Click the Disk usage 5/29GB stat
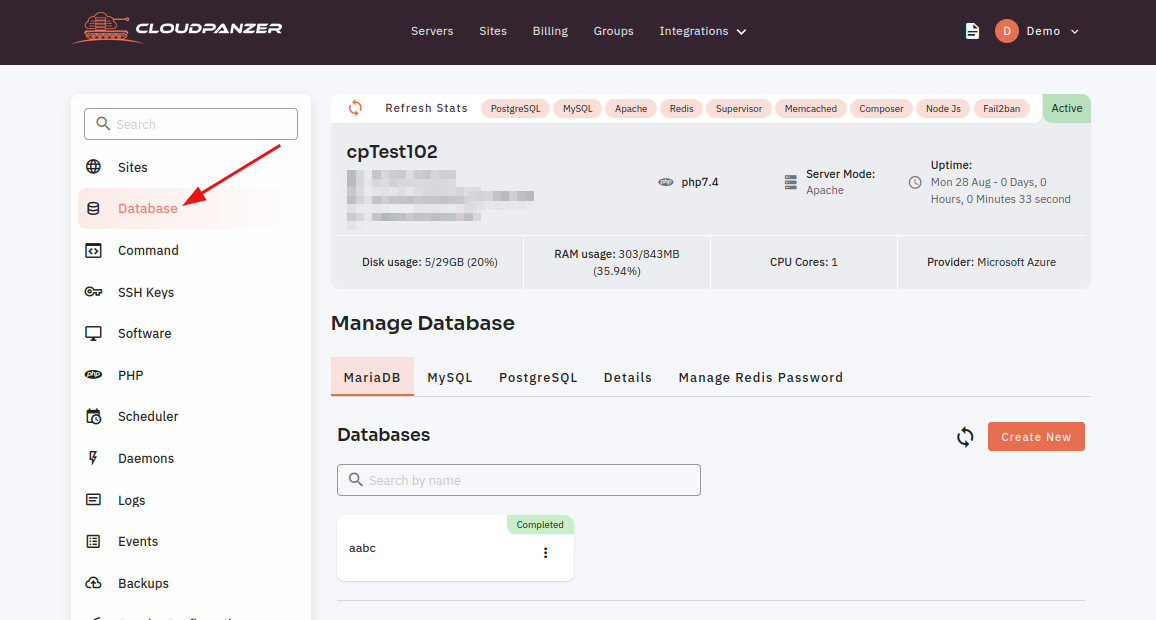 (430, 262)
